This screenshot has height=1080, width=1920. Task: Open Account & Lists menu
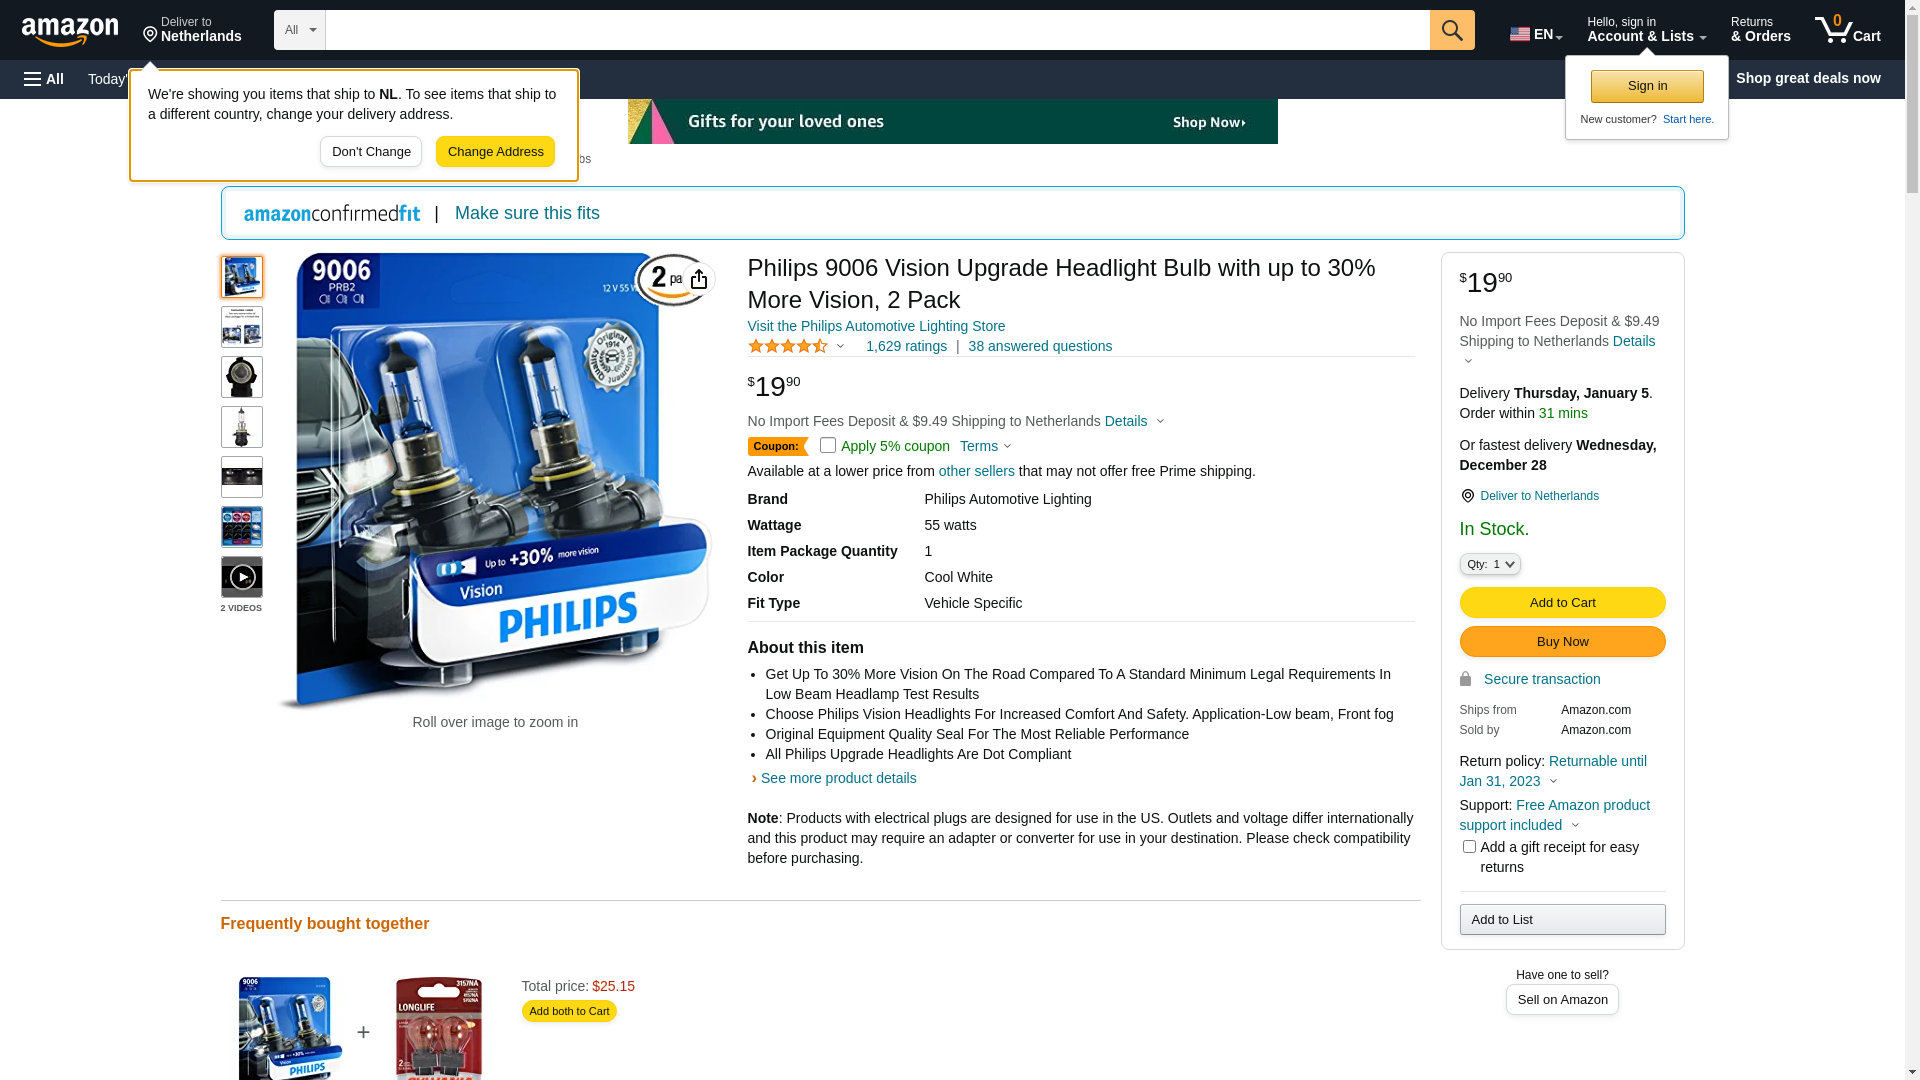1646,30
